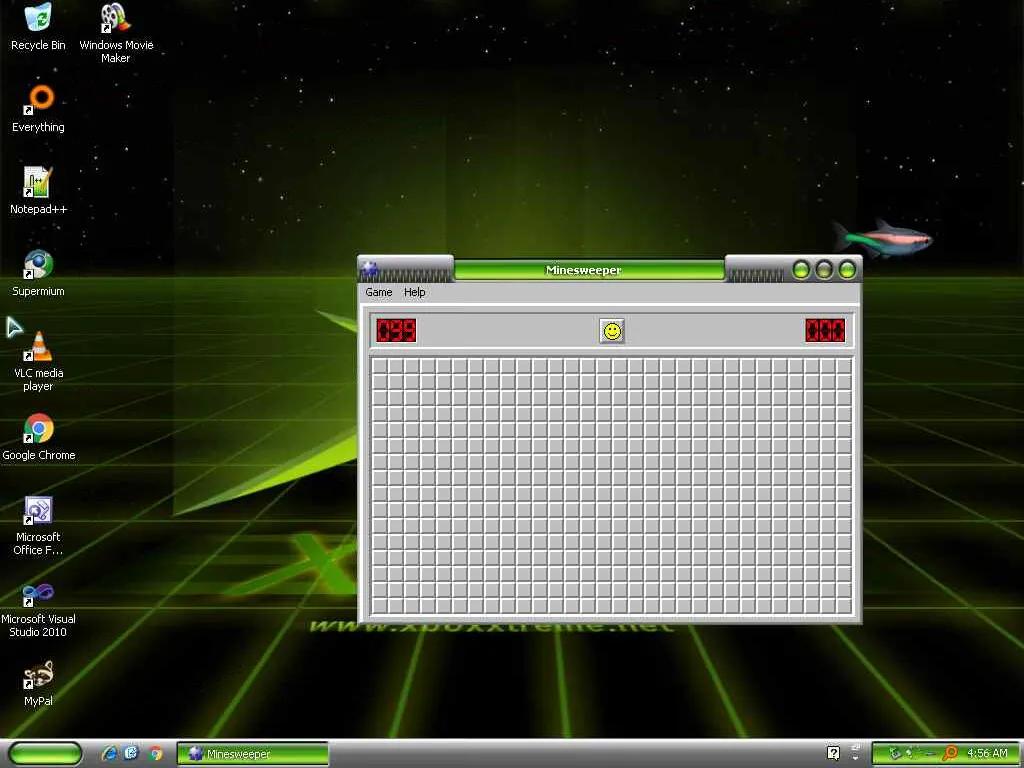The height and width of the screenshot is (768, 1024).
Task: Click the Supermium browser shortcut
Action: (x=39, y=272)
